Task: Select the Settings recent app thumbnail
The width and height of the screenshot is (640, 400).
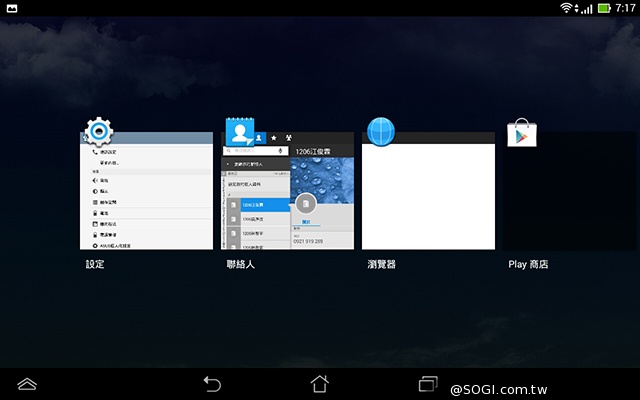Action: click(146, 191)
